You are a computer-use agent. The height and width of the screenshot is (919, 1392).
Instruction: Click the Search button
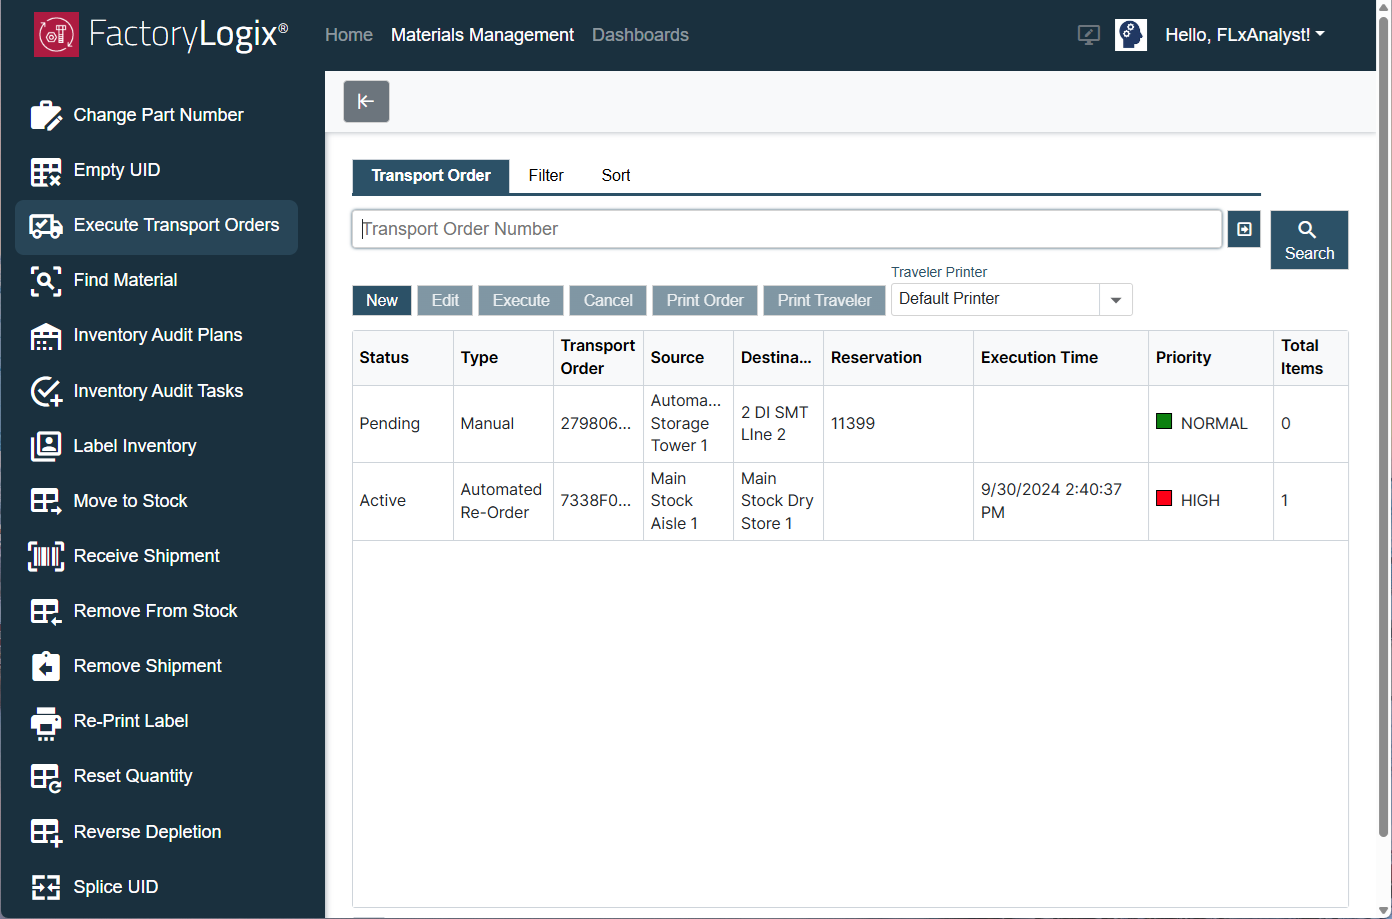[x=1309, y=240]
